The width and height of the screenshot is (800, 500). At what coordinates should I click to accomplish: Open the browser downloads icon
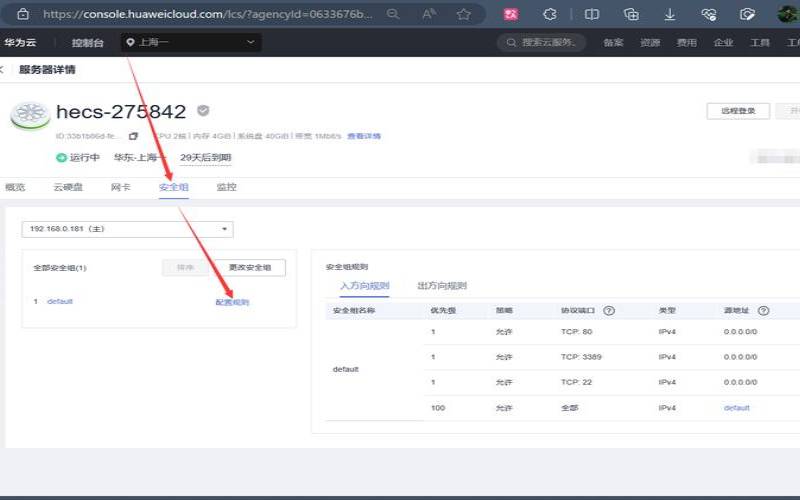coord(670,15)
